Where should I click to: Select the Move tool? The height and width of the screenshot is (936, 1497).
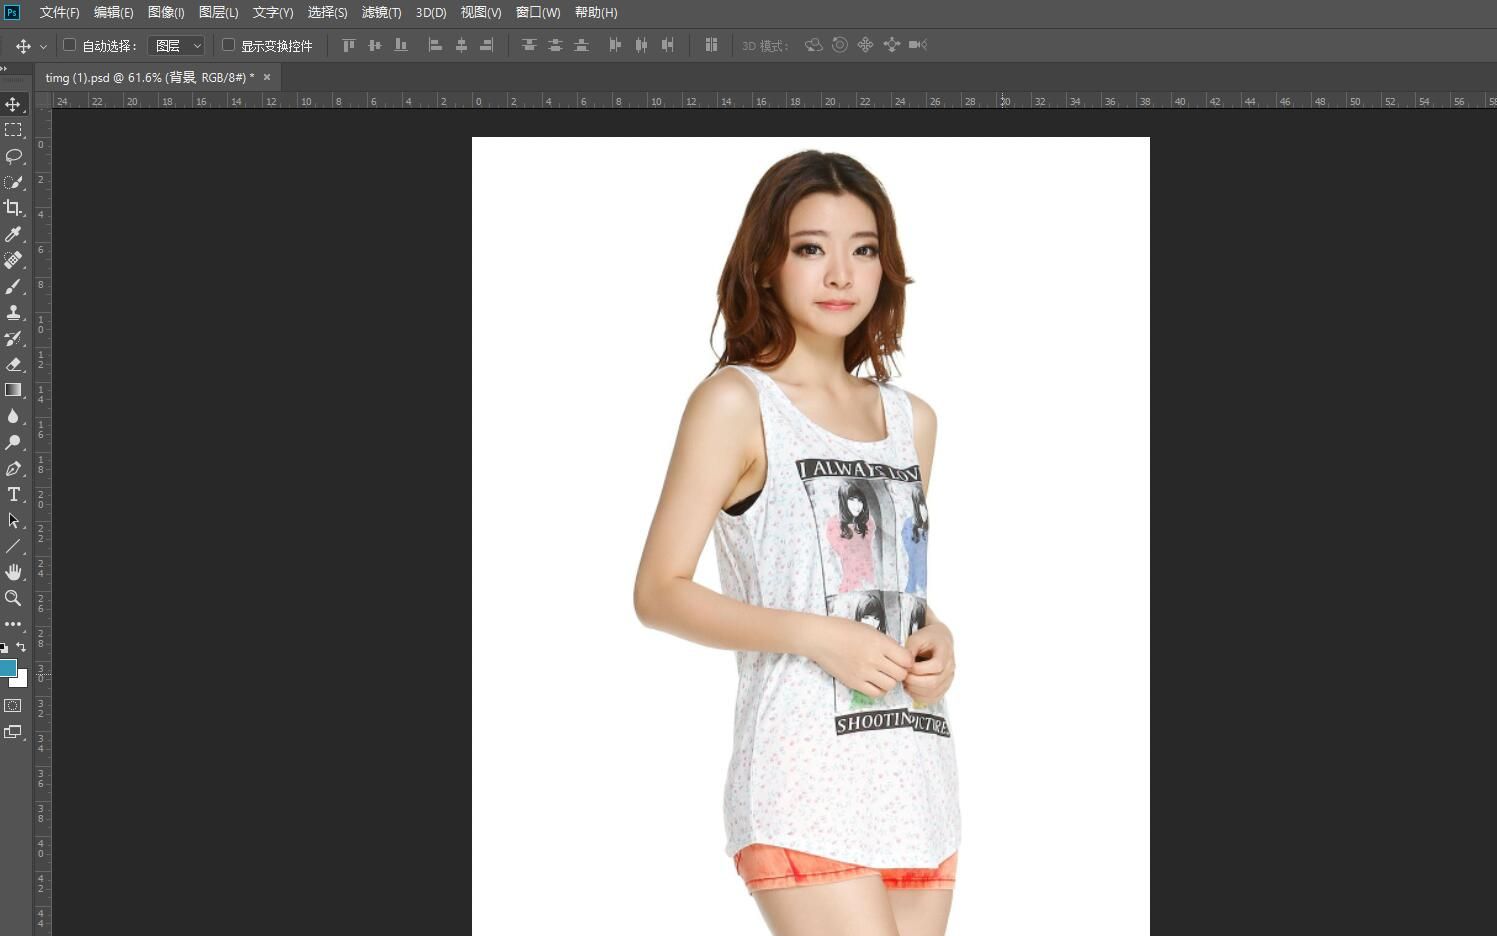14,103
